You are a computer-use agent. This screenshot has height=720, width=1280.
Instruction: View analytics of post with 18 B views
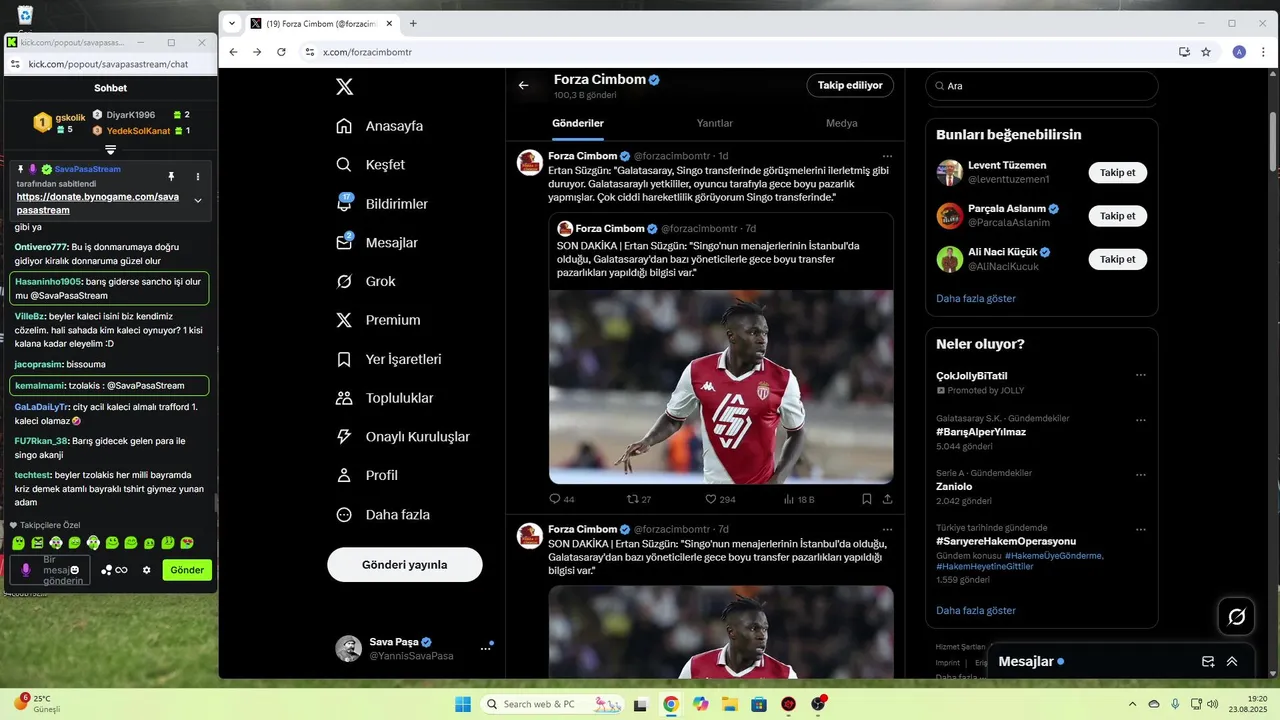(x=799, y=499)
